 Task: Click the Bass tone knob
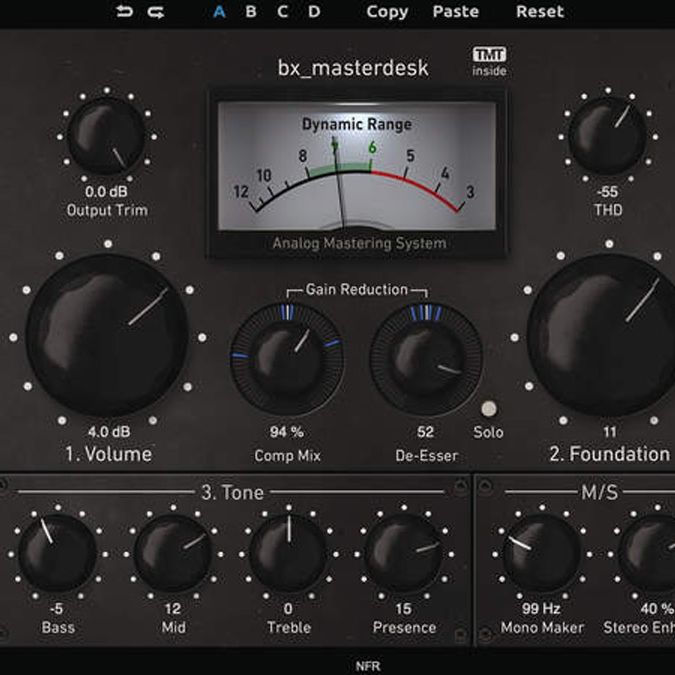pos(58,554)
